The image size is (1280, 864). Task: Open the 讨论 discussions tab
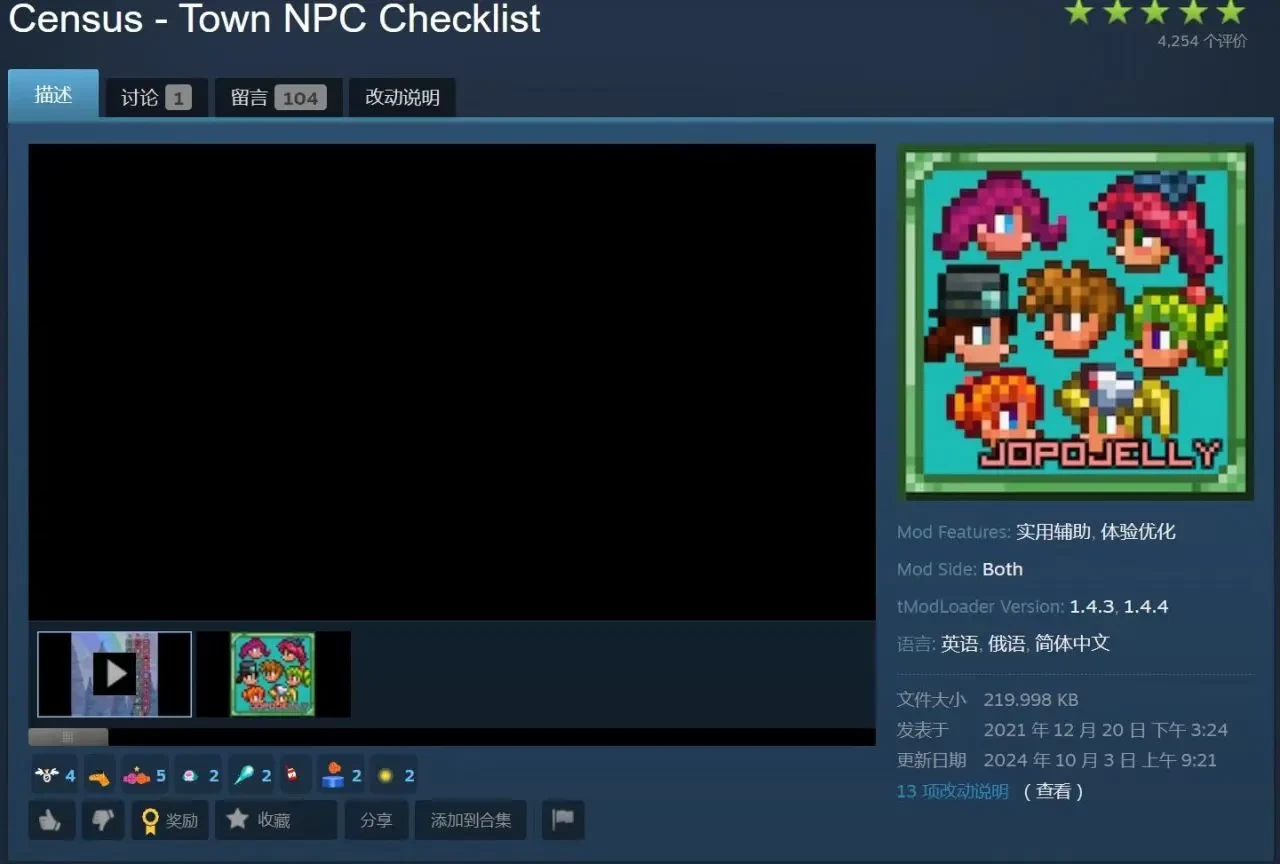156,97
